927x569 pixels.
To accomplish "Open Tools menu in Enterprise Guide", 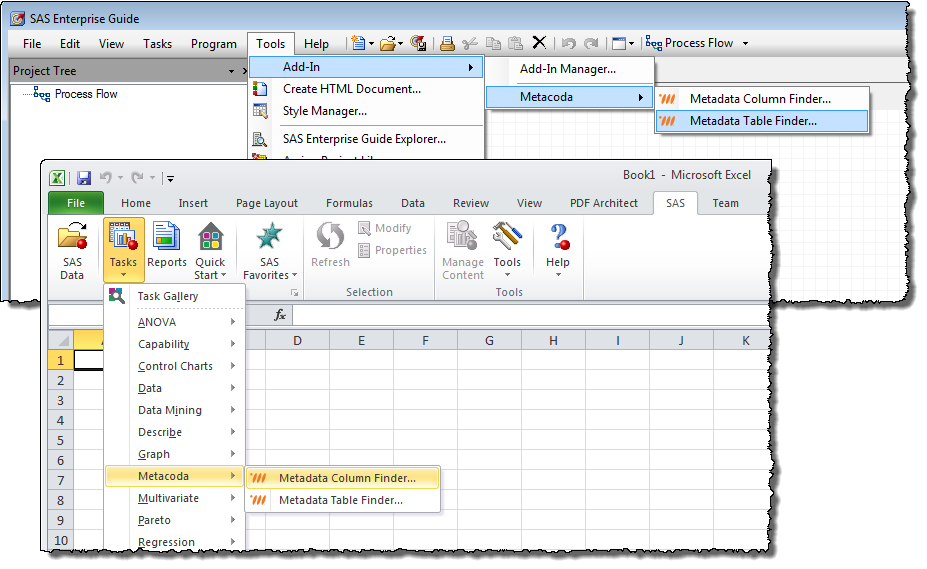I will (270, 44).
